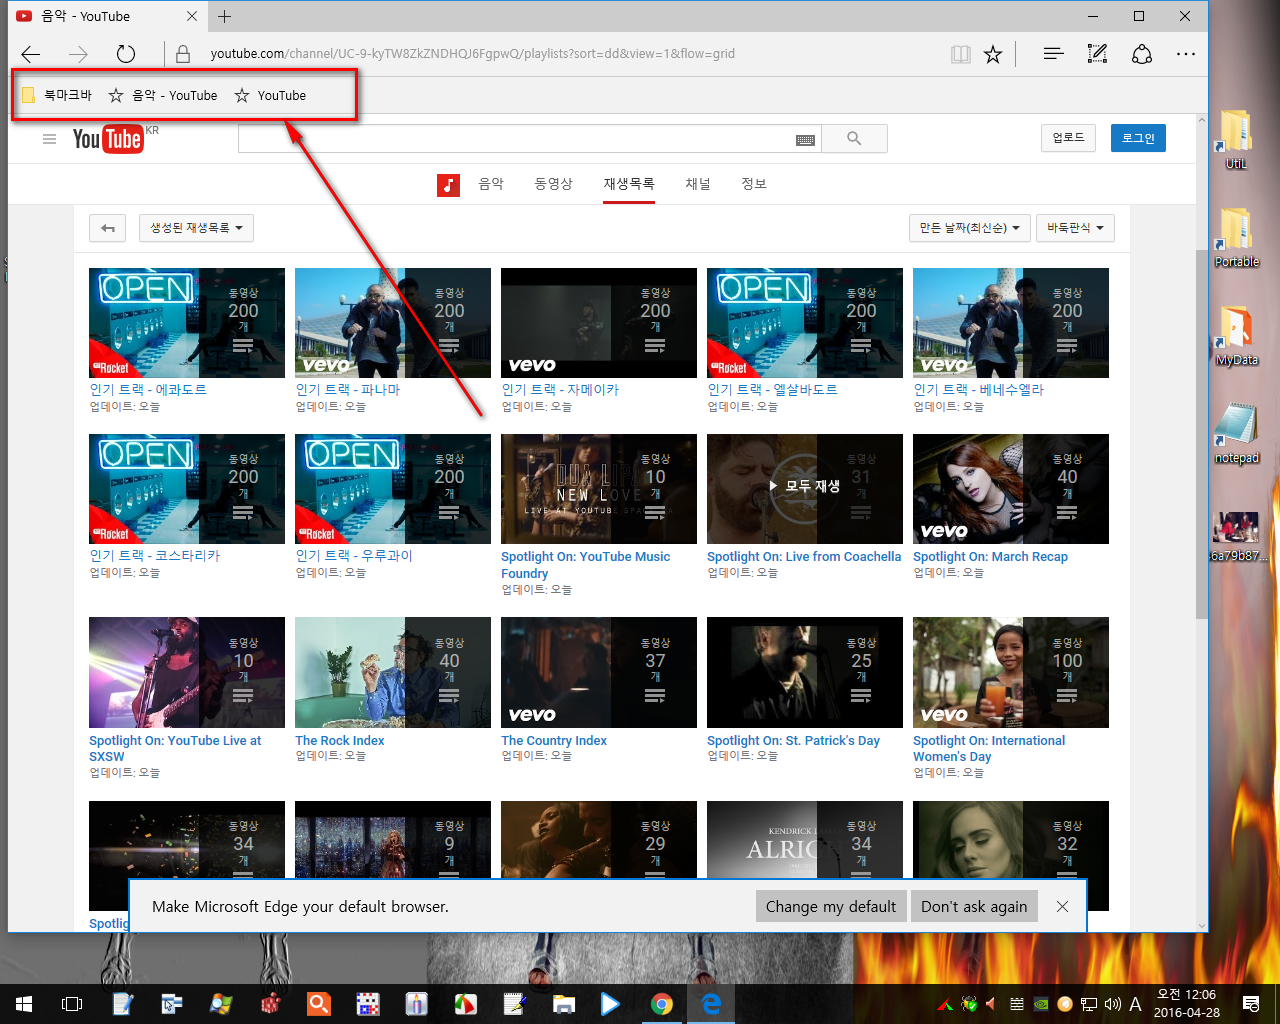
Task: Open The Rock Index playlist link
Action: click(x=339, y=741)
